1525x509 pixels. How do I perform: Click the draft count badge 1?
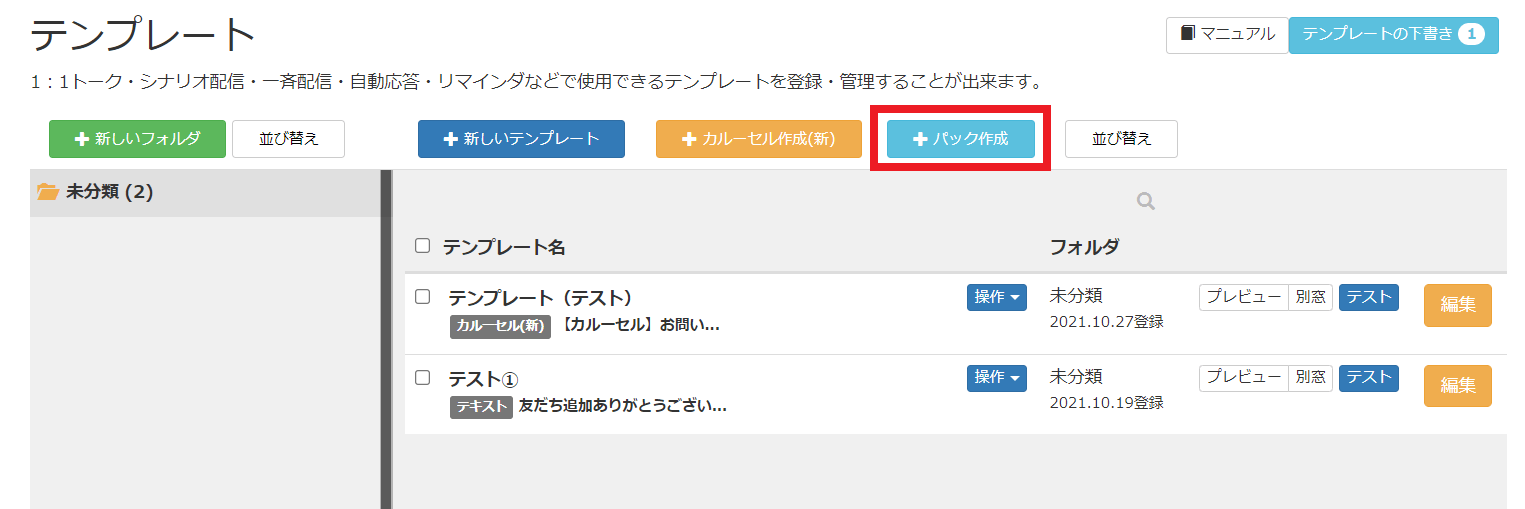point(1471,34)
